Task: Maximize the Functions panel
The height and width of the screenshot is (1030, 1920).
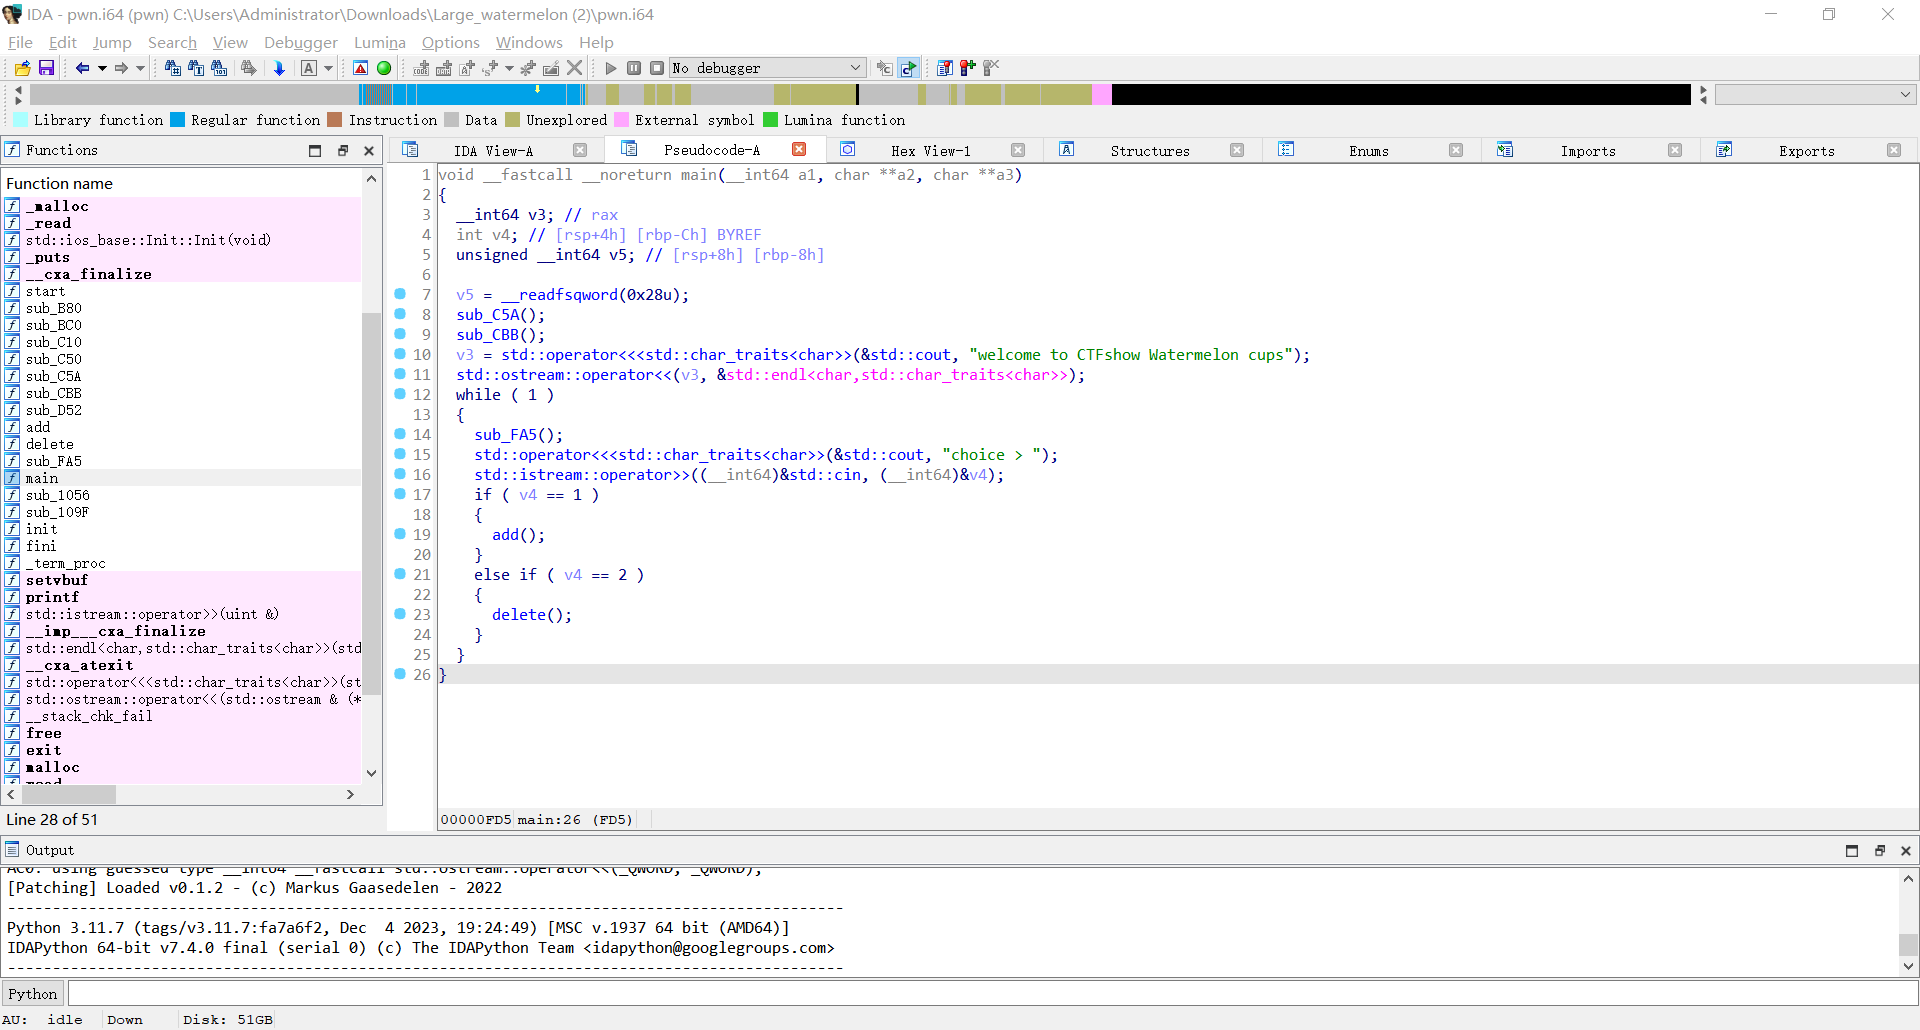Action: click(315, 150)
